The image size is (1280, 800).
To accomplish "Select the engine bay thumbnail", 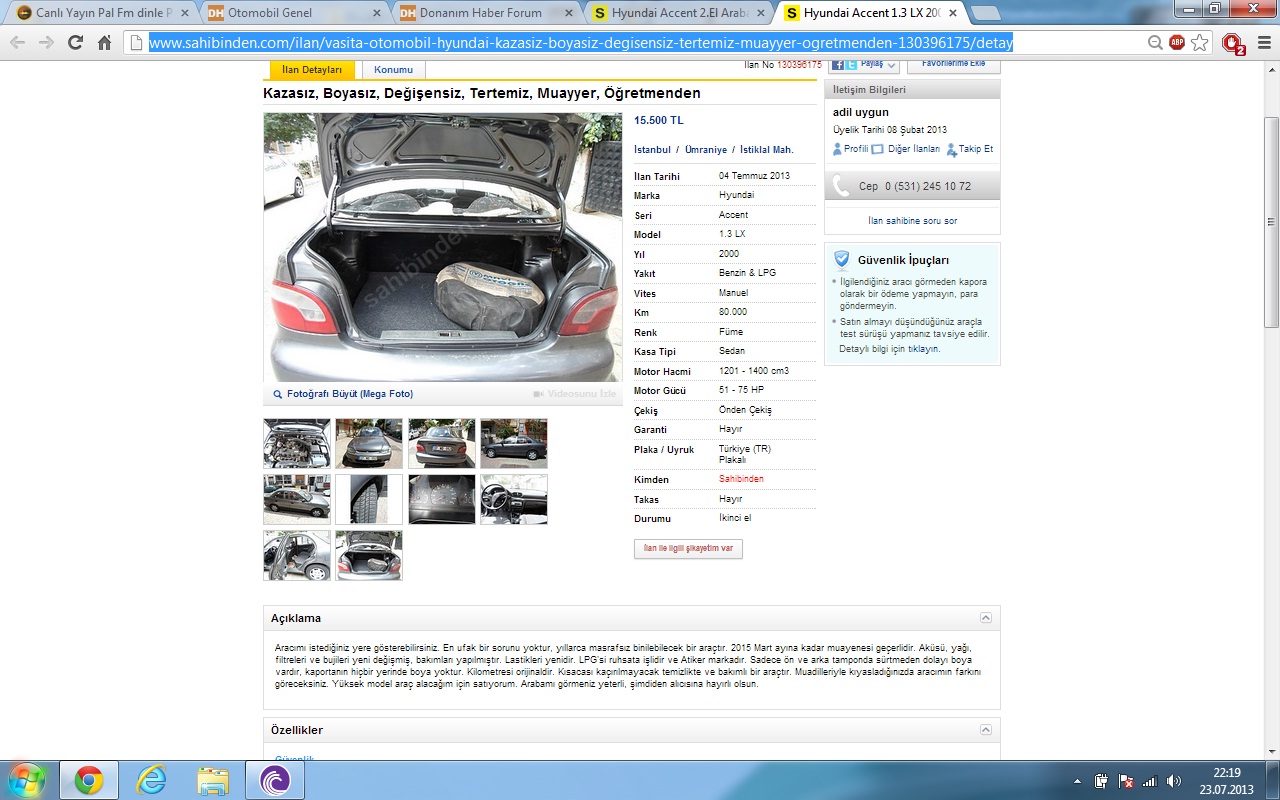I will tap(297, 443).
